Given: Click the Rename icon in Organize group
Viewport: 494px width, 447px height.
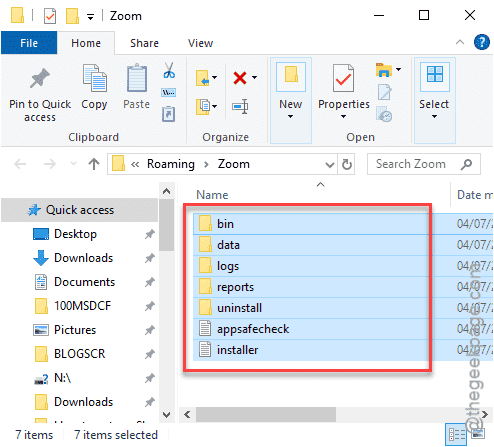Looking at the screenshot, I should 240,107.
